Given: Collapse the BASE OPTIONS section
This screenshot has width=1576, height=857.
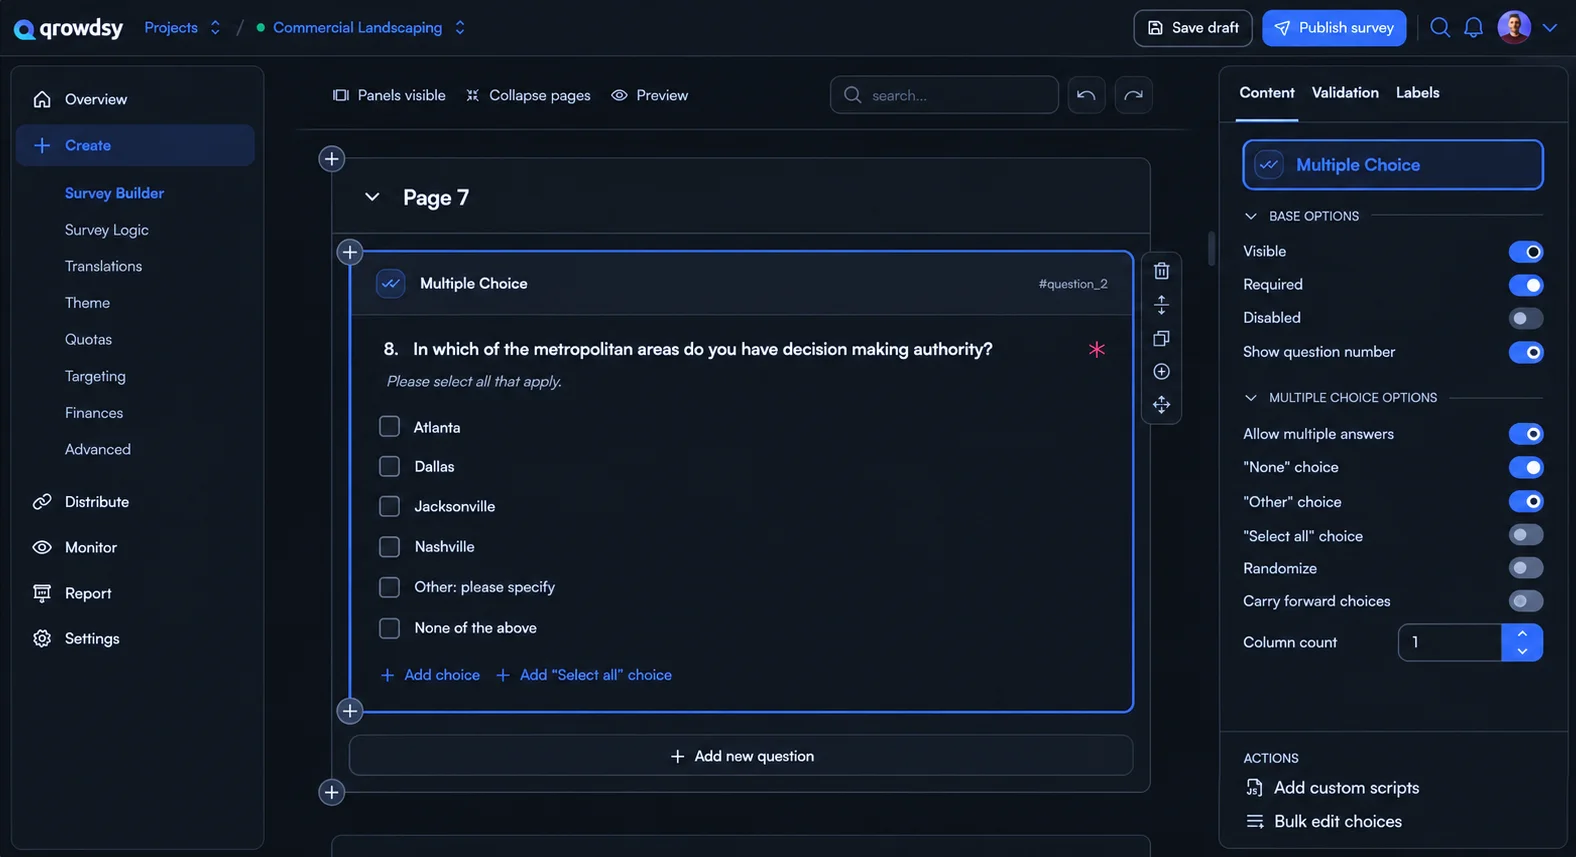Looking at the screenshot, I should pos(1250,216).
